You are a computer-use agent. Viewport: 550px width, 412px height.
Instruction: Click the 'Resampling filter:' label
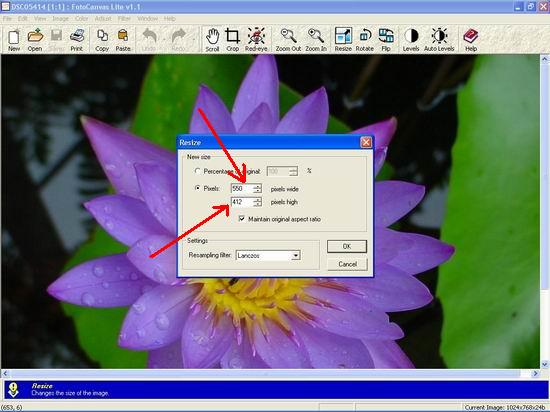(210, 255)
